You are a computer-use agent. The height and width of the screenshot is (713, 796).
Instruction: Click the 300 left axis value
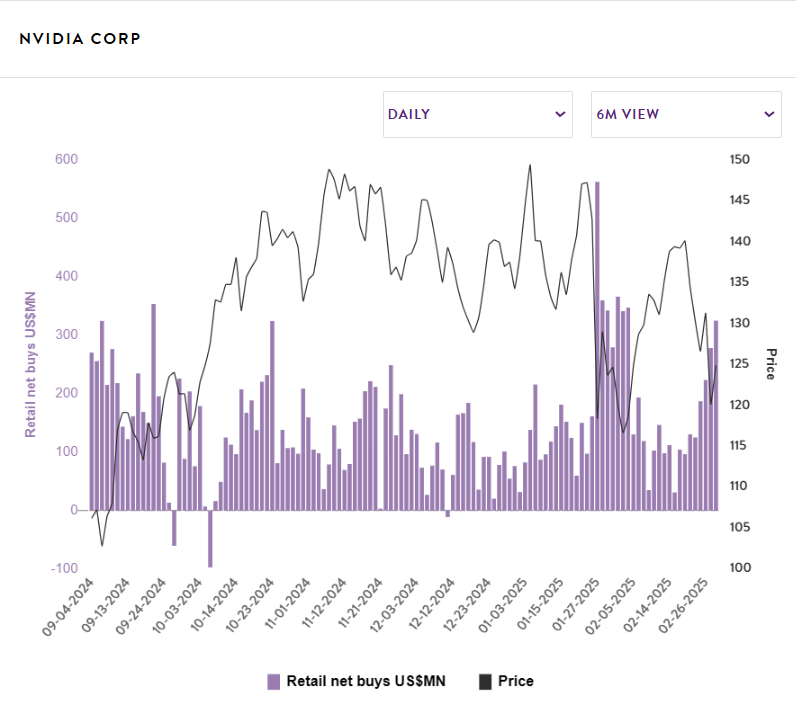pyautogui.click(x=67, y=334)
